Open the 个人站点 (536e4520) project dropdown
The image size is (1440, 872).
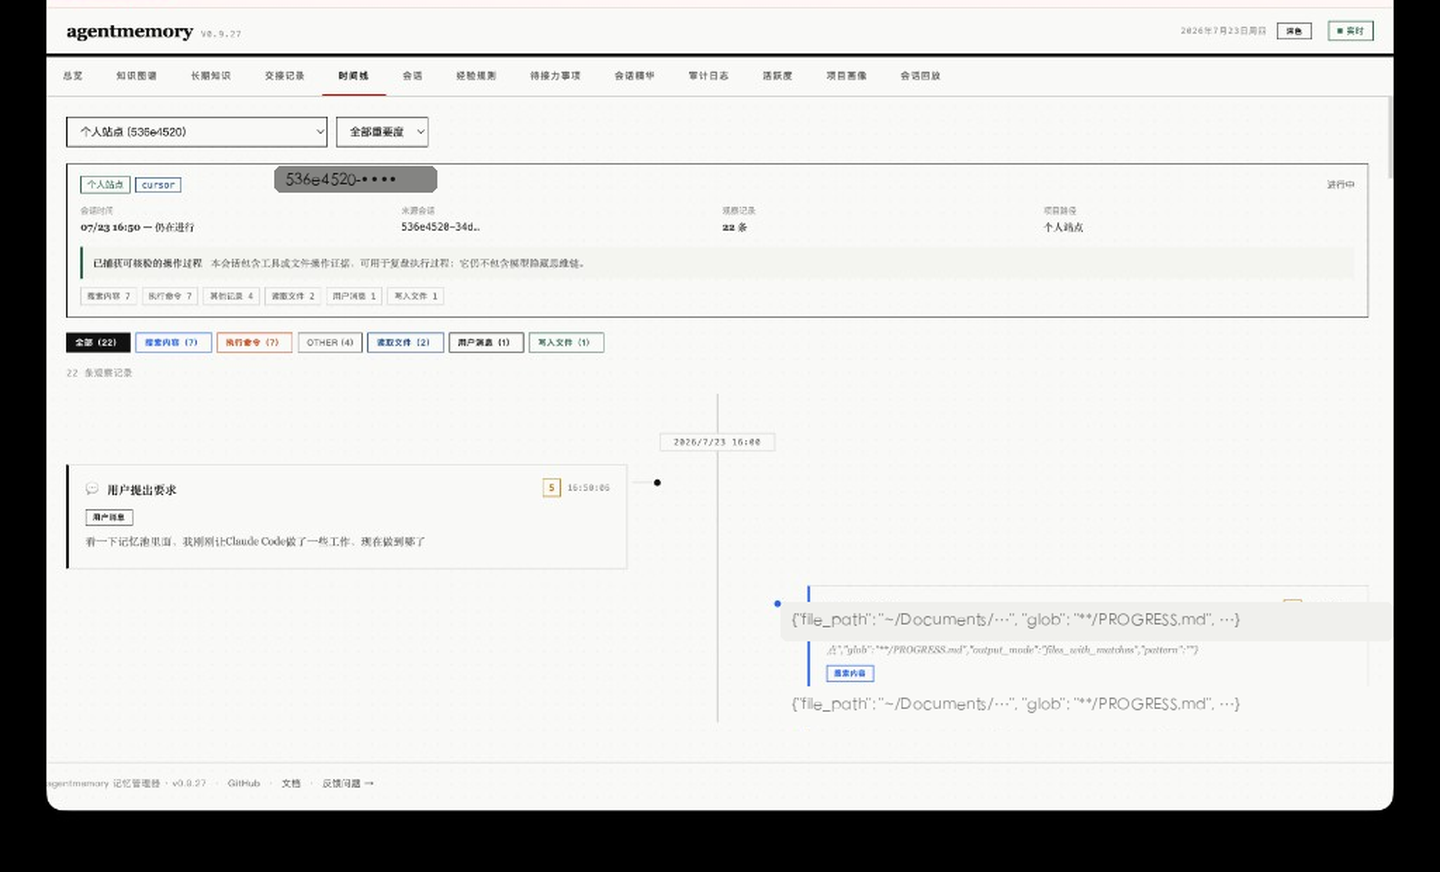click(197, 132)
